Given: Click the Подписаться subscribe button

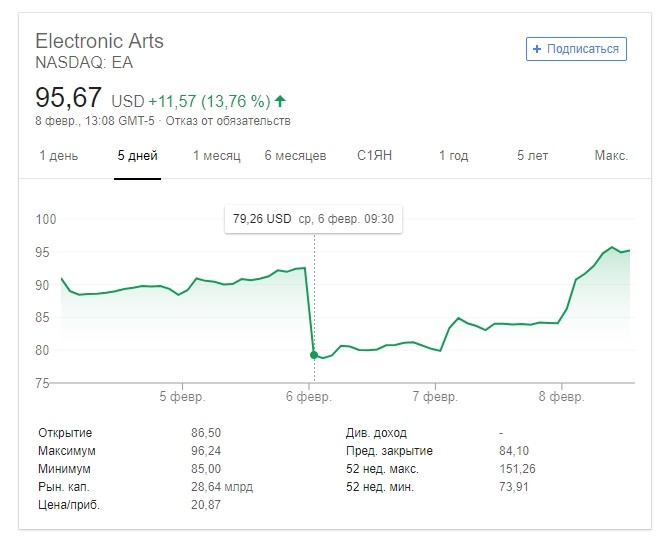Looking at the screenshot, I should click(x=576, y=49).
